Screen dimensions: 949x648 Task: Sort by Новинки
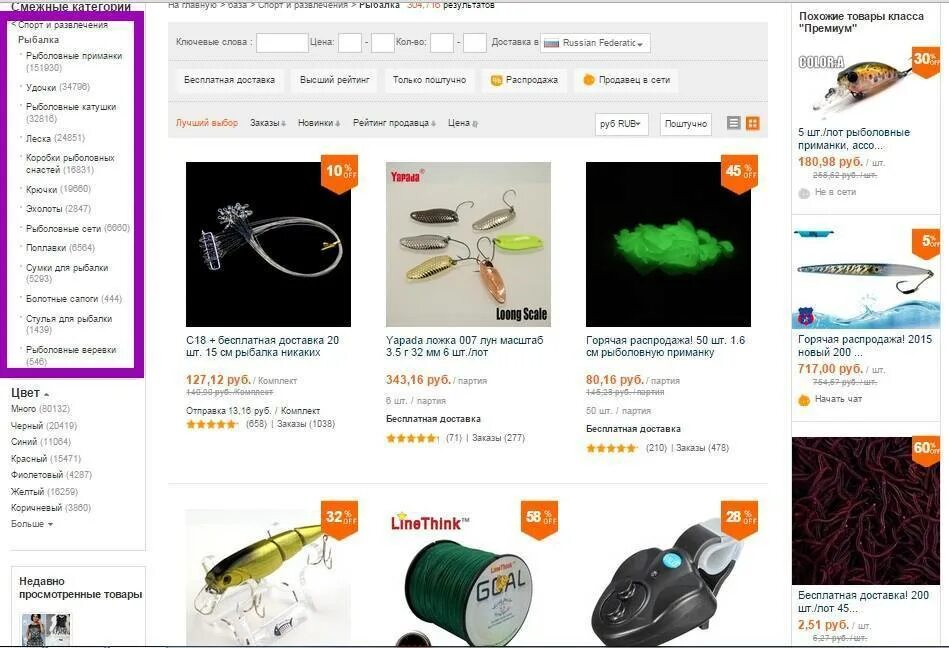click(x=318, y=123)
